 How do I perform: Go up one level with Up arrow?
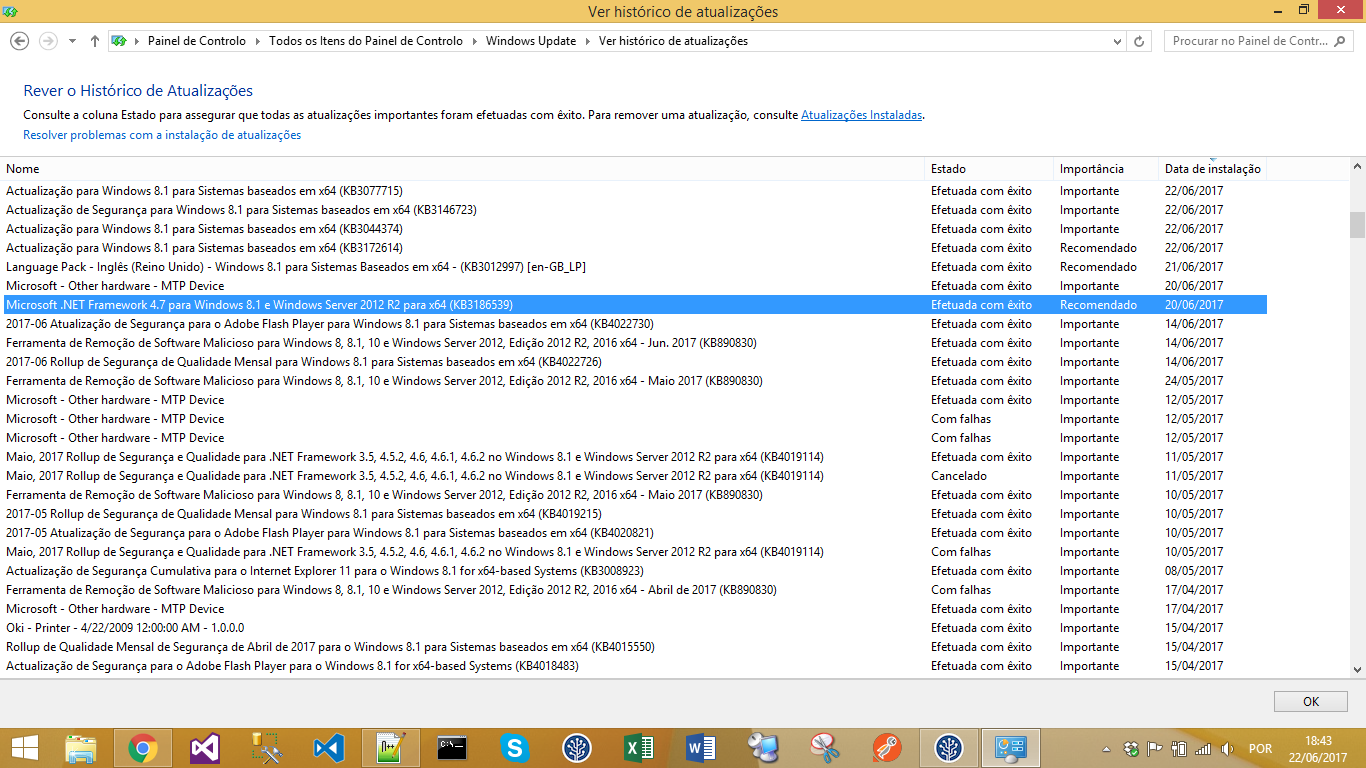(95, 41)
